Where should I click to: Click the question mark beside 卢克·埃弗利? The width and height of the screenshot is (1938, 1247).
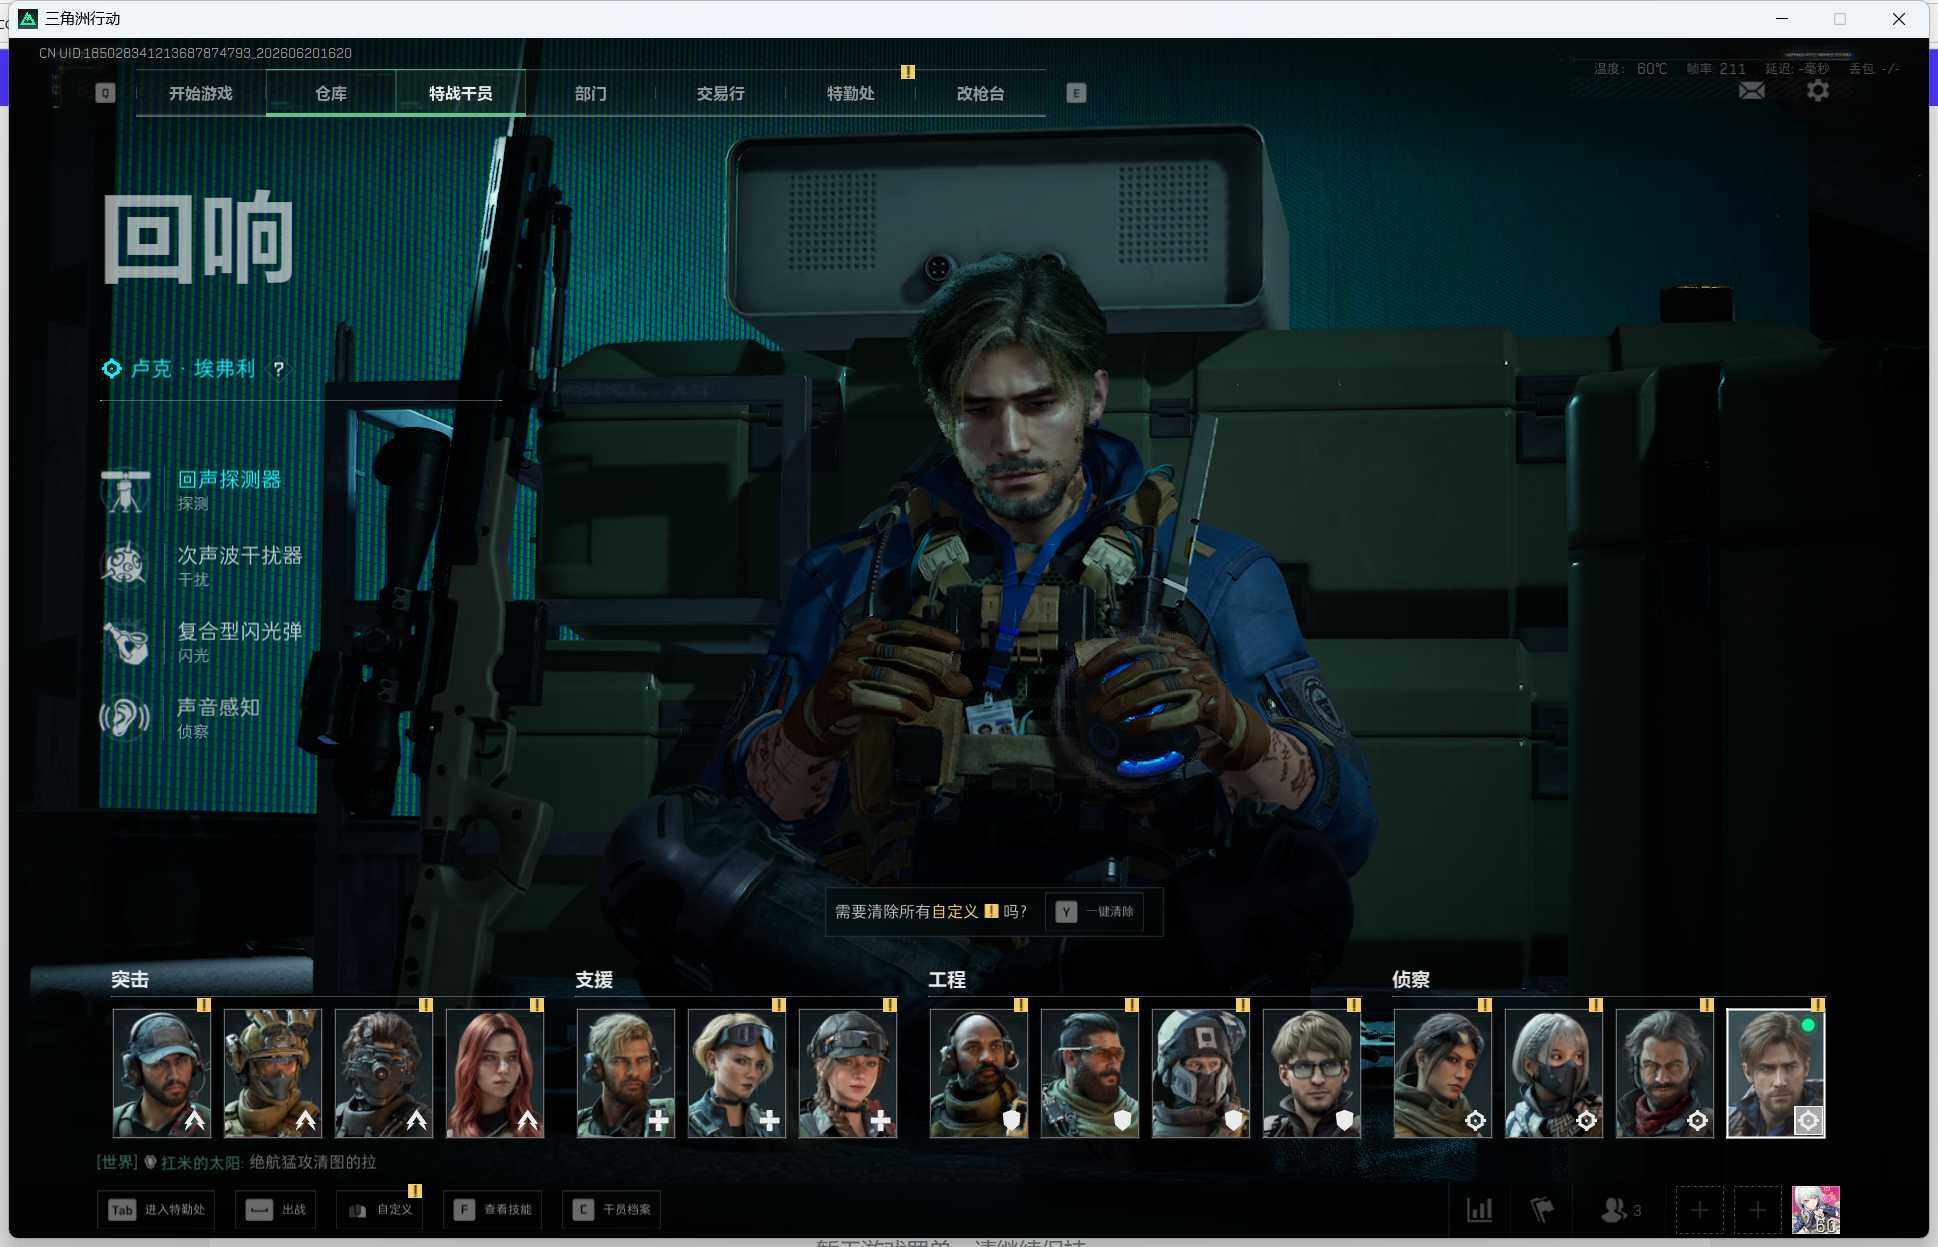coord(279,369)
